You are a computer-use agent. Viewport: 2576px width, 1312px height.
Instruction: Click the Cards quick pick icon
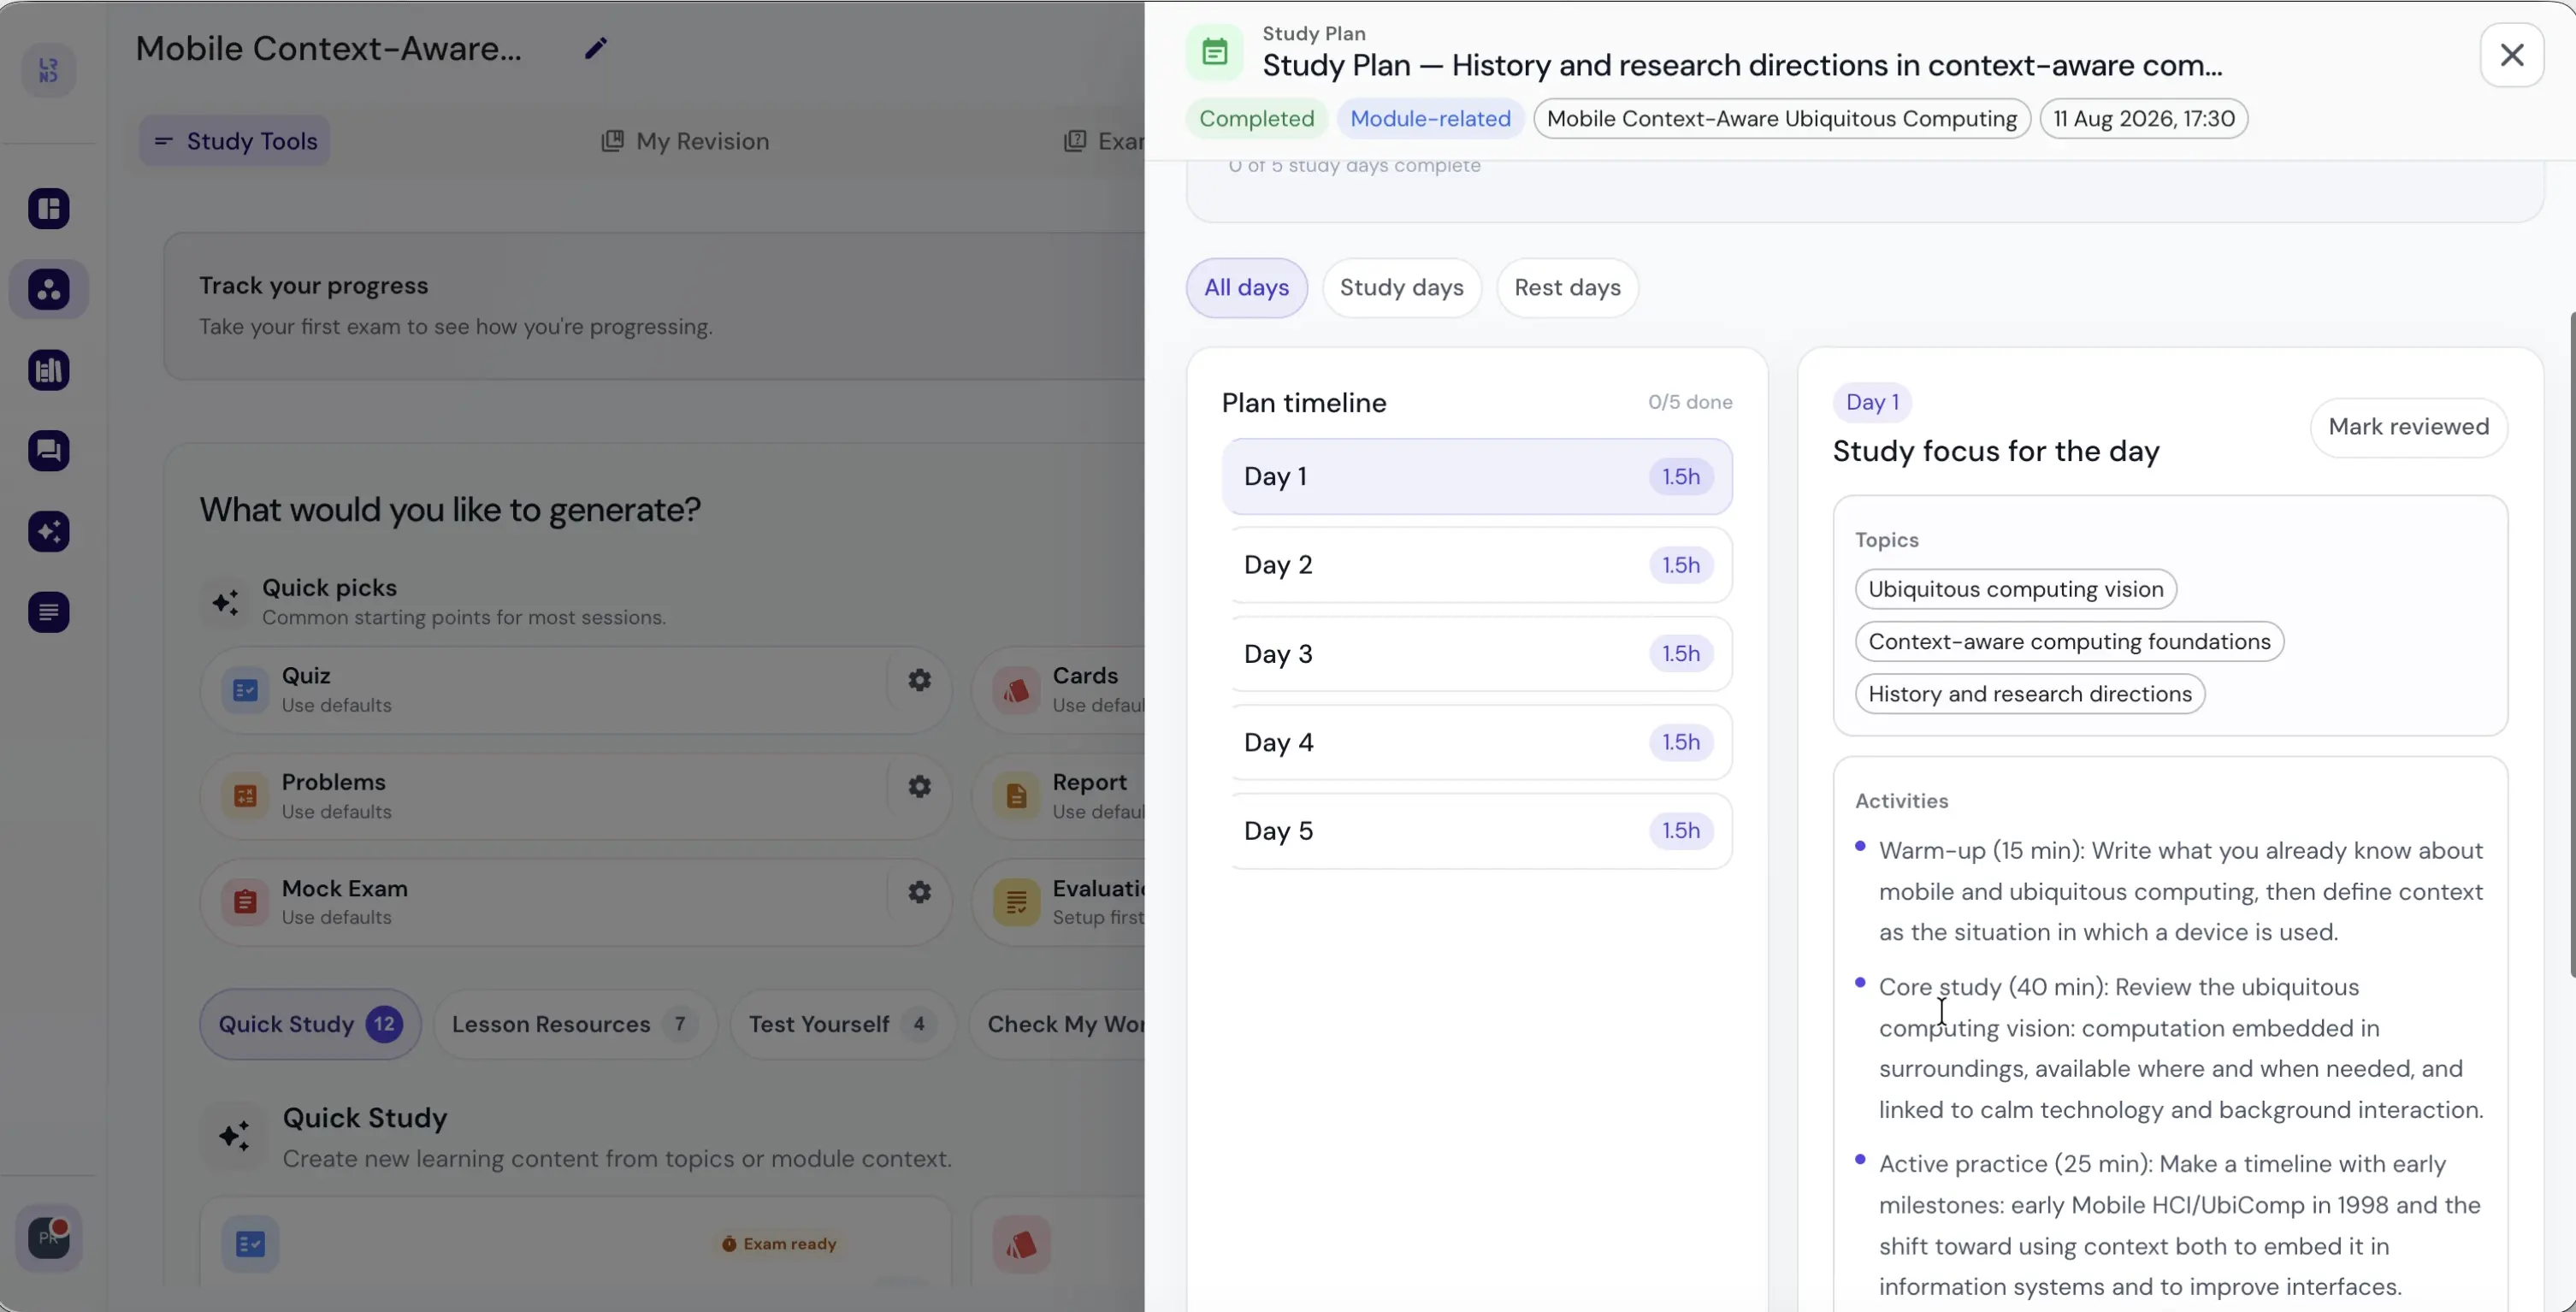click(1016, 690)
